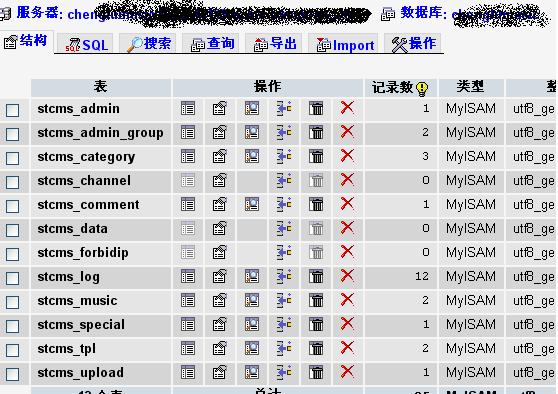Browse the stcms_comment table

point(188,204)
